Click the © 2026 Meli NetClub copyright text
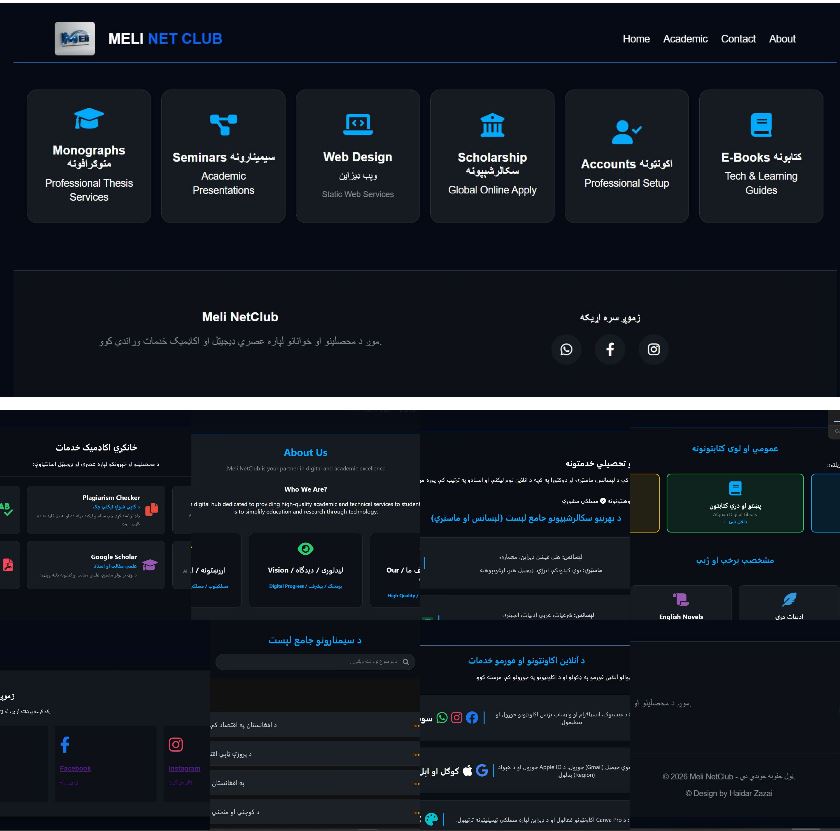The height and width of the screenshot is (831, 840). tap(729, 776)
